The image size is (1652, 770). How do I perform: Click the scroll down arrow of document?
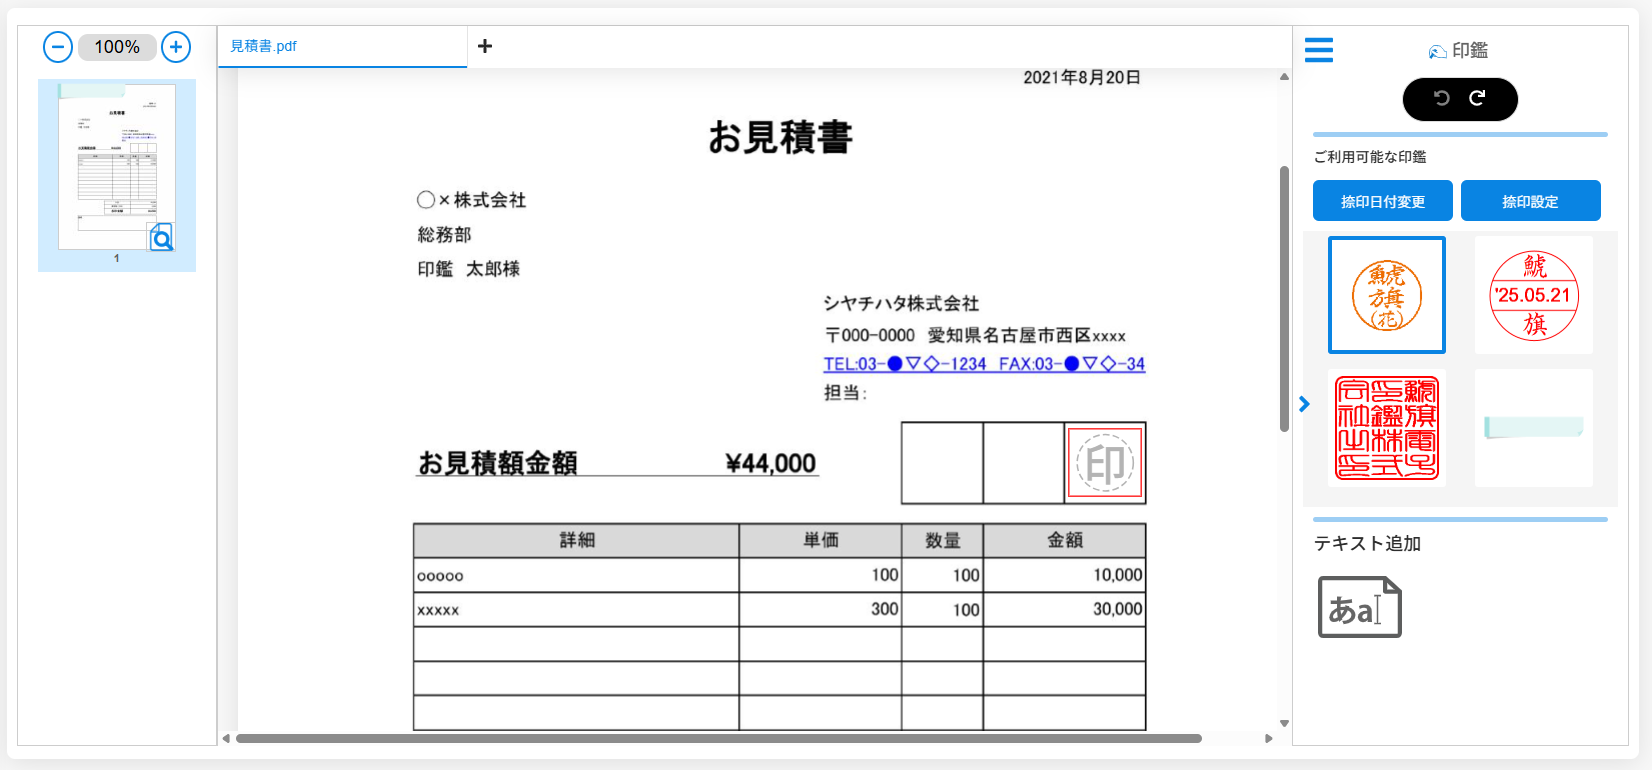[1284, 723]
